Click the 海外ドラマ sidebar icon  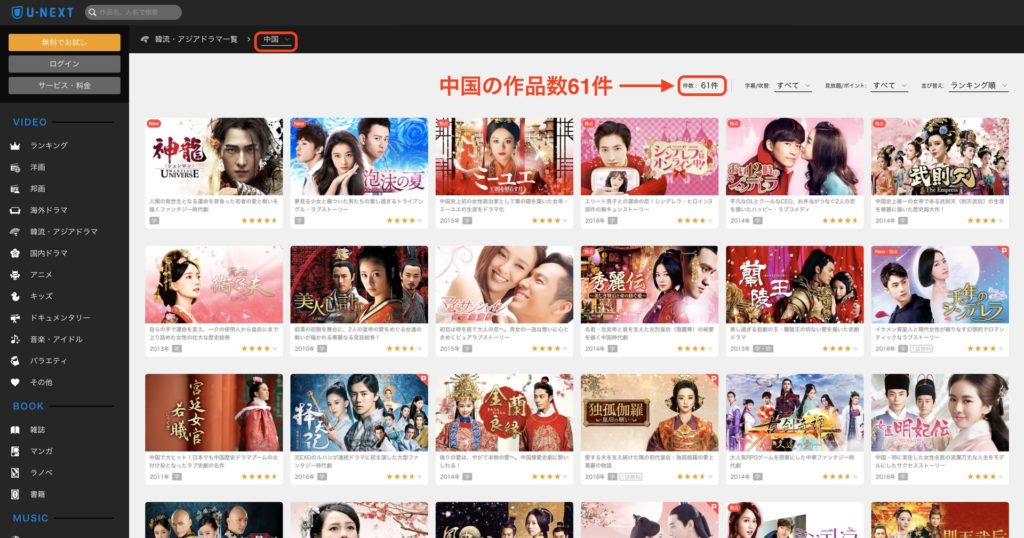[15, 210]
